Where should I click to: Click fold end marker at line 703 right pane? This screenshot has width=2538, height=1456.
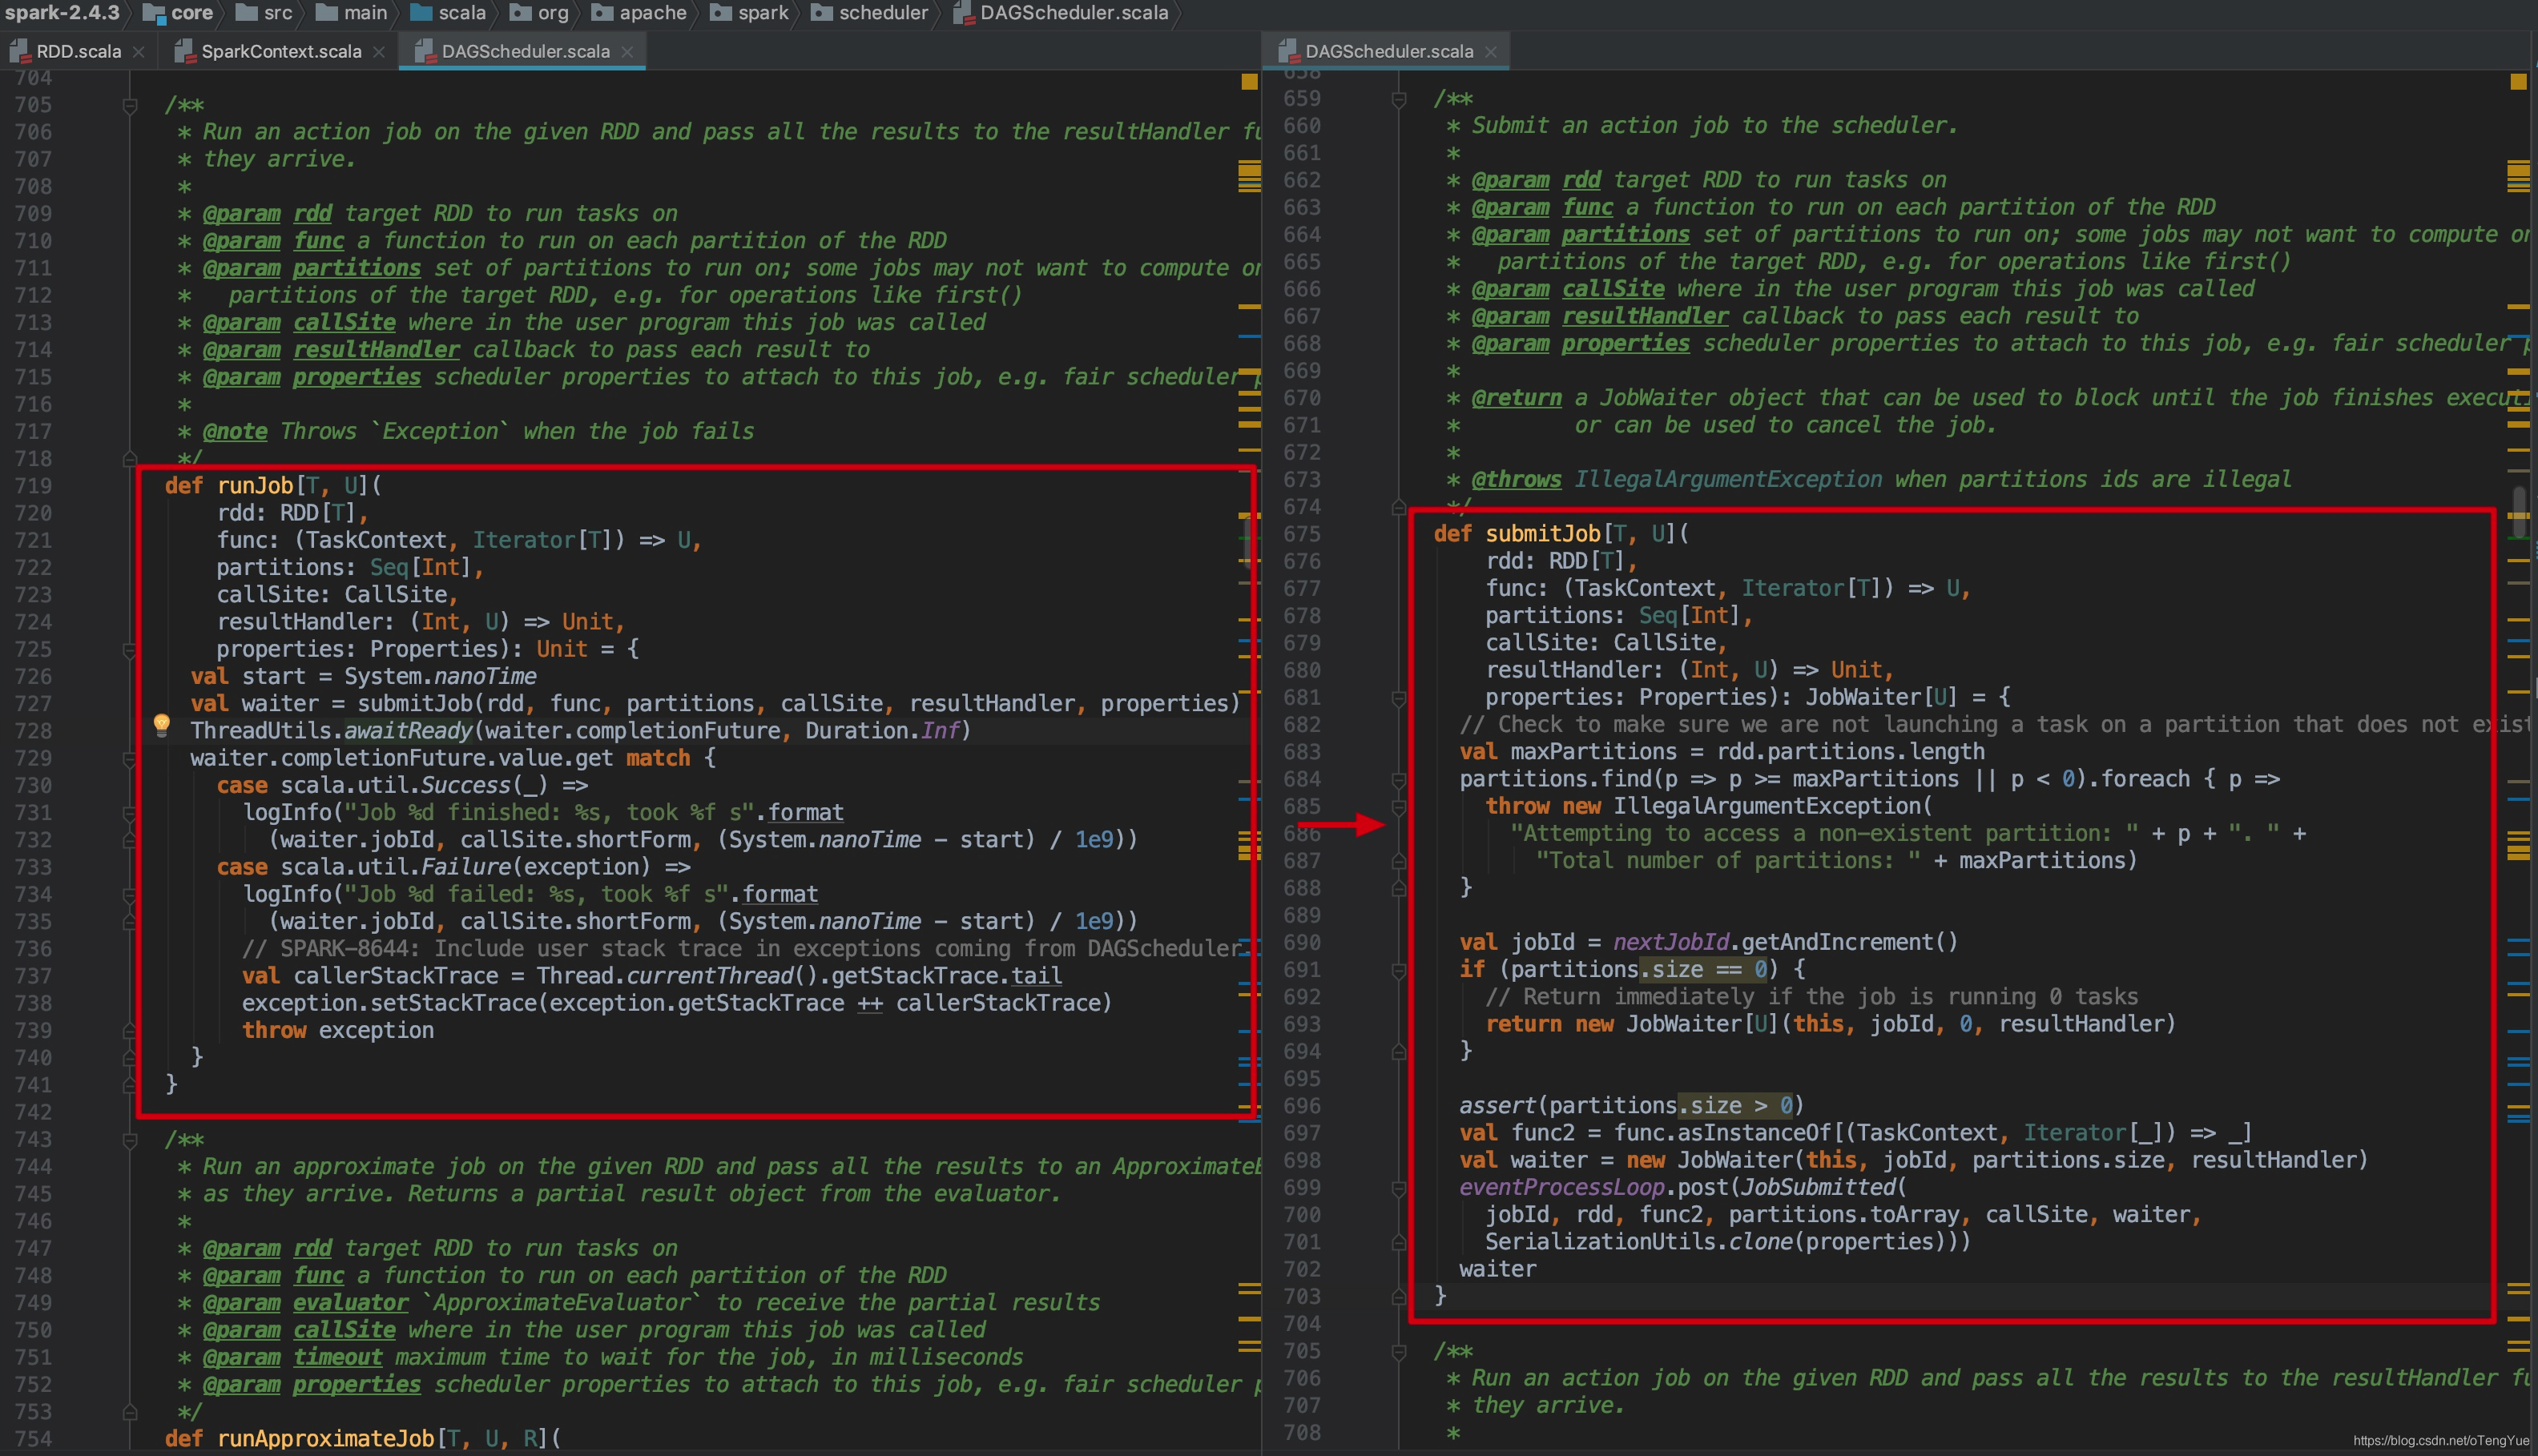pyautogui.click(x=1399, y=1297)
